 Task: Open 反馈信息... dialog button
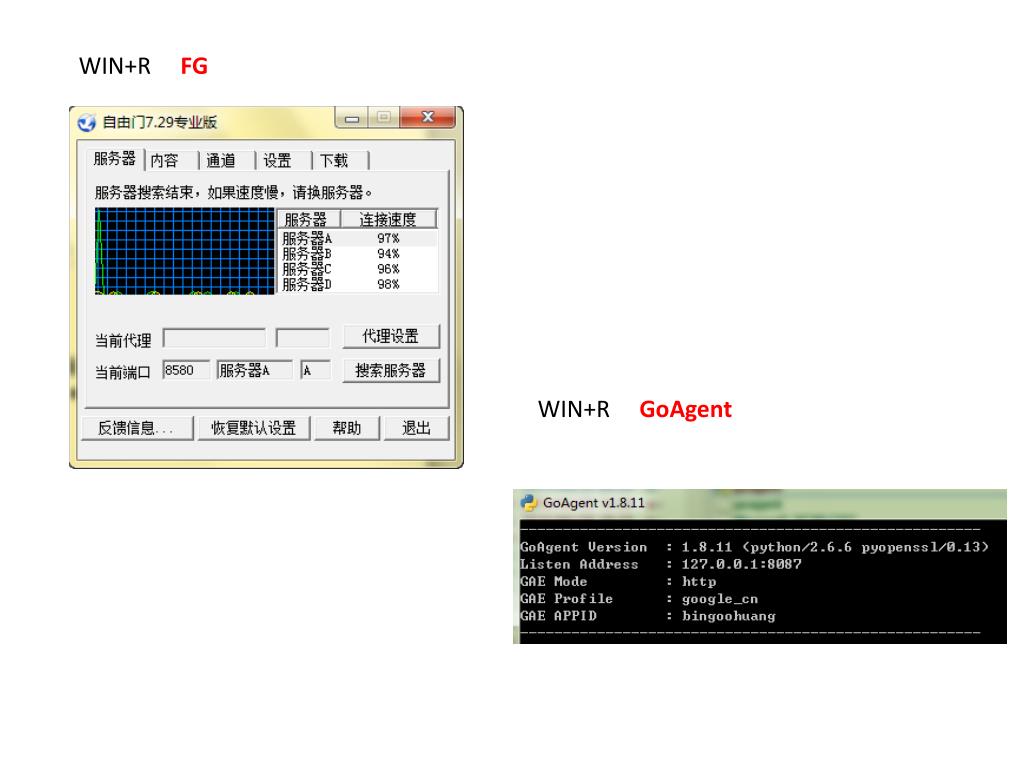coord(136,428)
